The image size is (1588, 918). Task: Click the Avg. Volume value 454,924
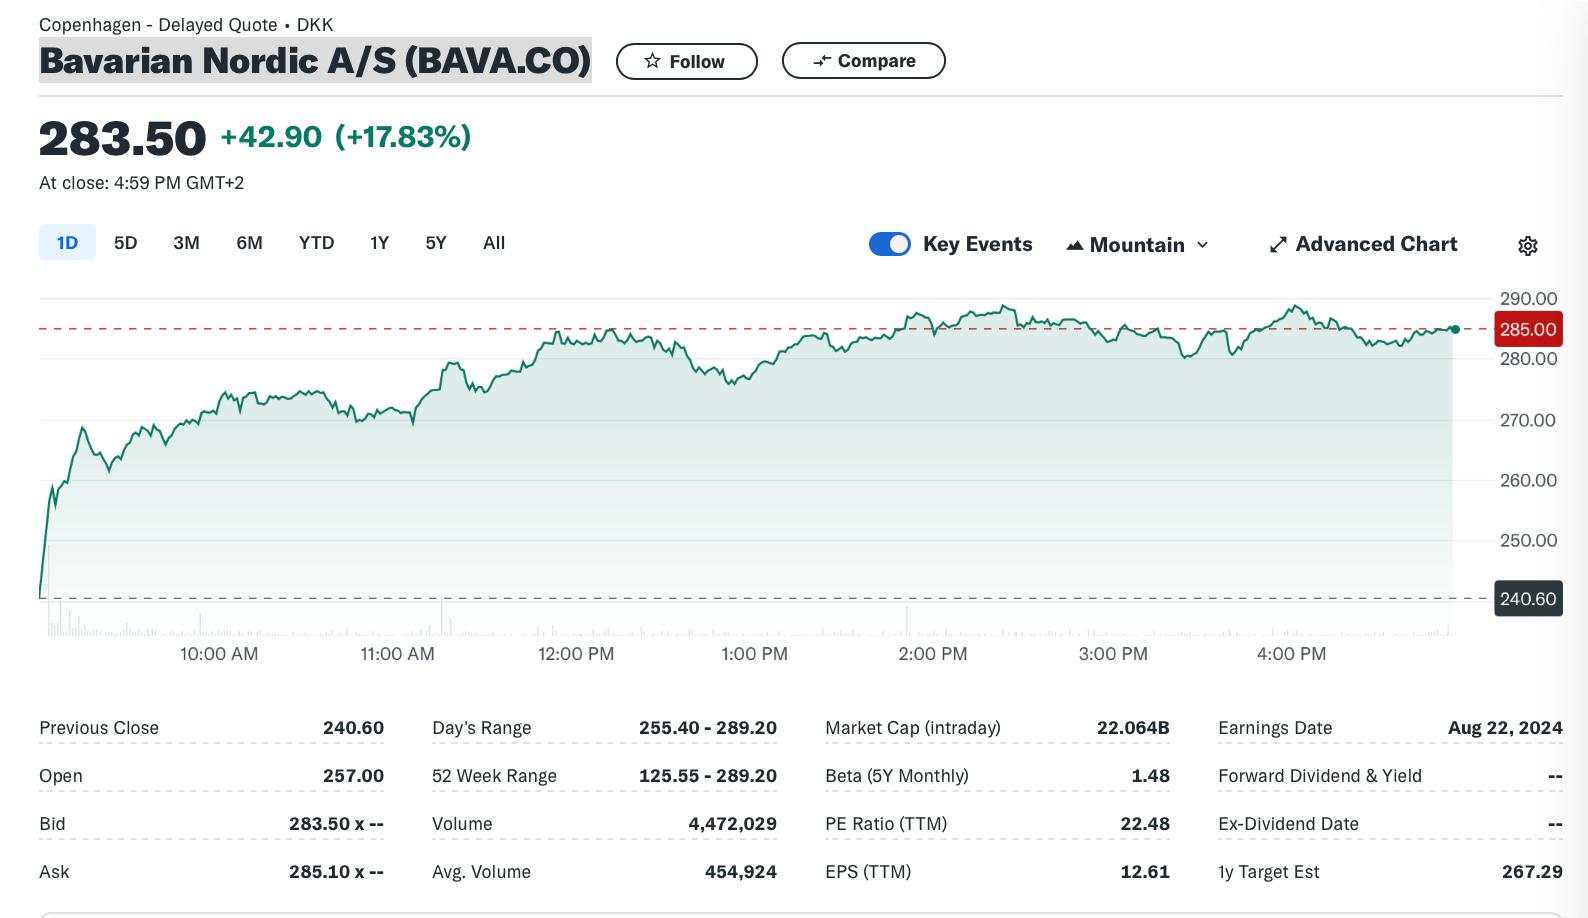[741, 872]
